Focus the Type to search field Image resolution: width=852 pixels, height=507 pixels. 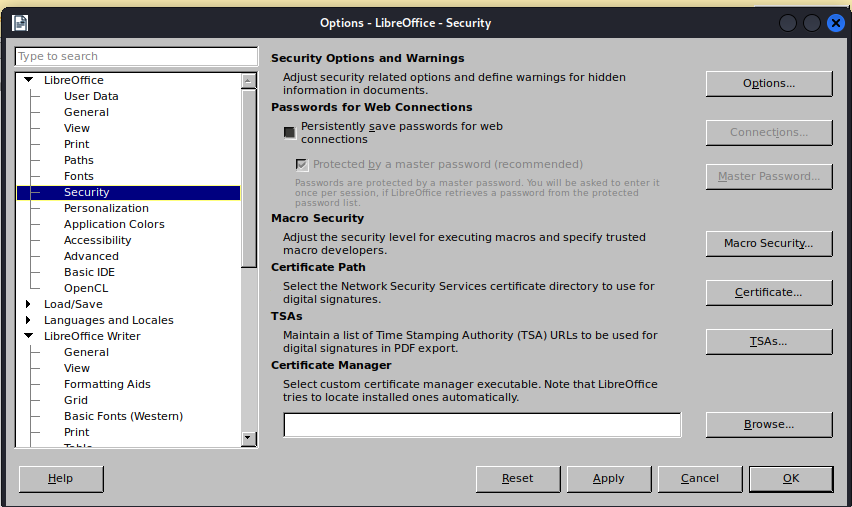136,56
